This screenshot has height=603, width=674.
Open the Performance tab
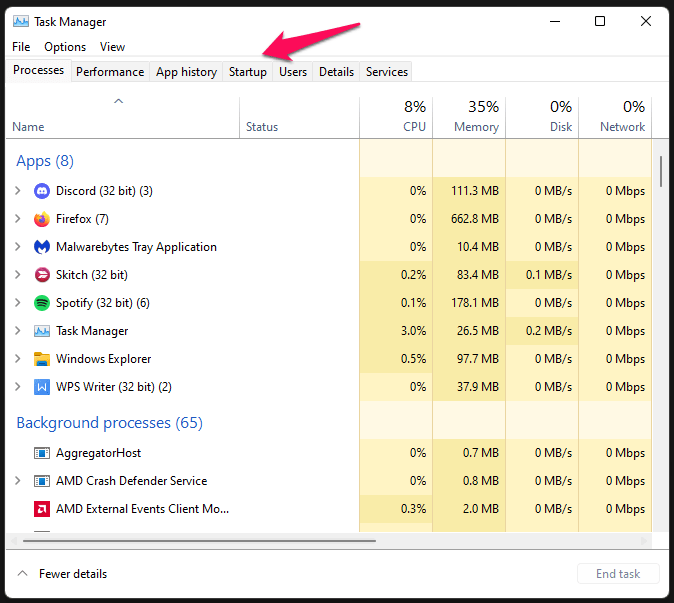point(110,72)
